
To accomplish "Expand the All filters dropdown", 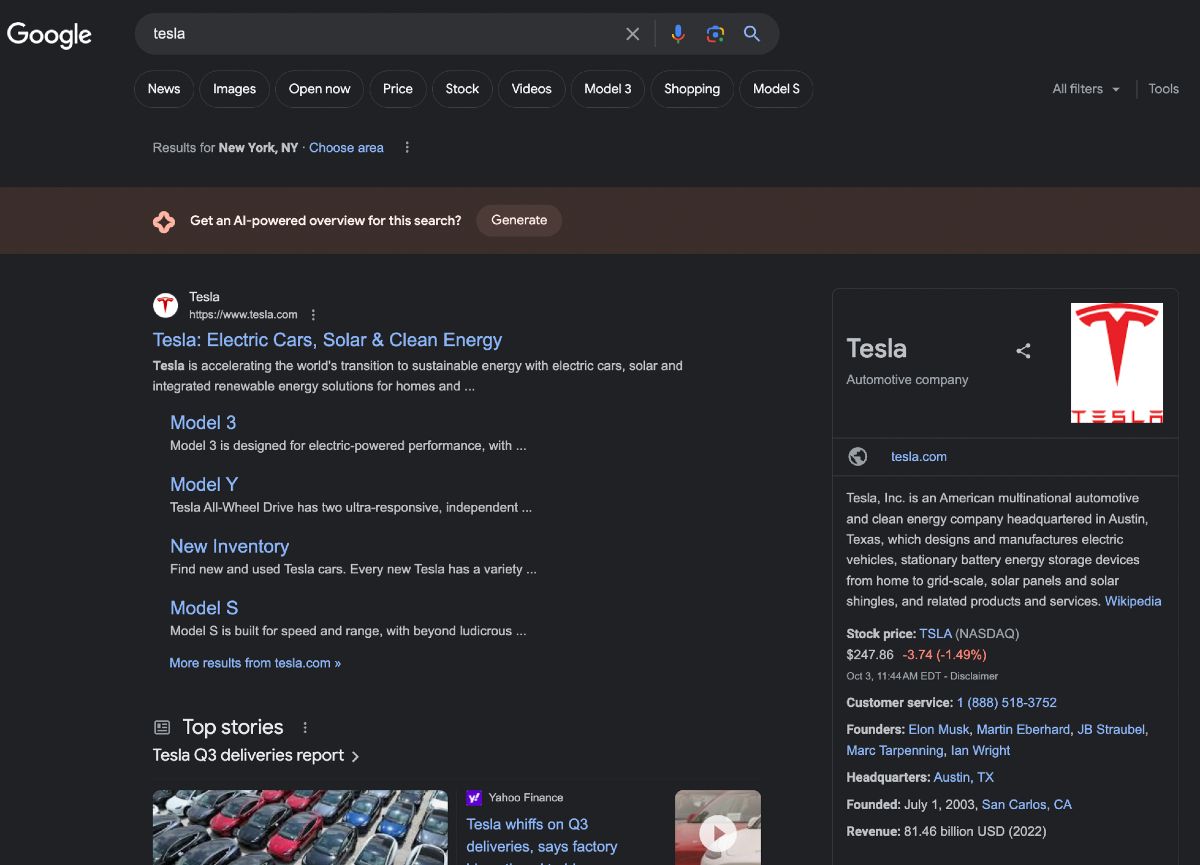I will [x=1086, y=89].
